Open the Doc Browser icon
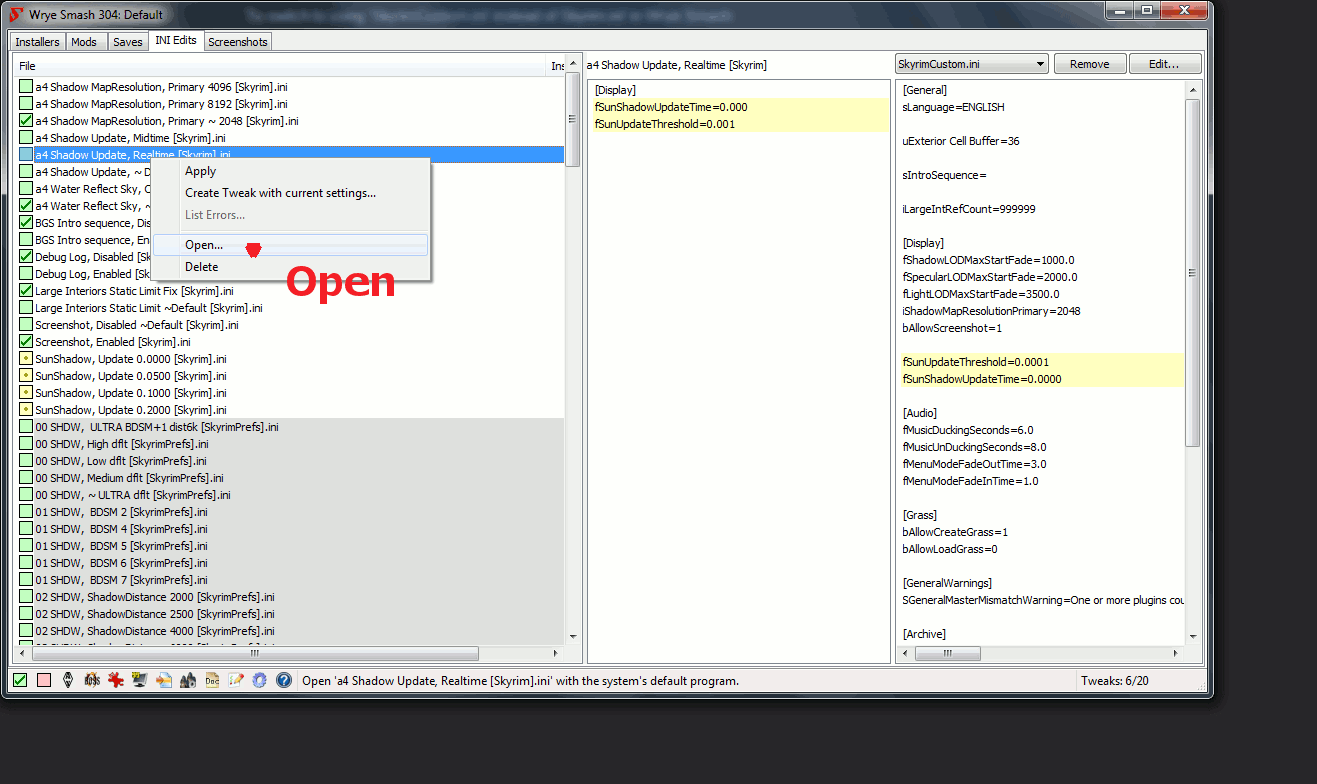This screenshot has width=1317, height=784. 212,680
